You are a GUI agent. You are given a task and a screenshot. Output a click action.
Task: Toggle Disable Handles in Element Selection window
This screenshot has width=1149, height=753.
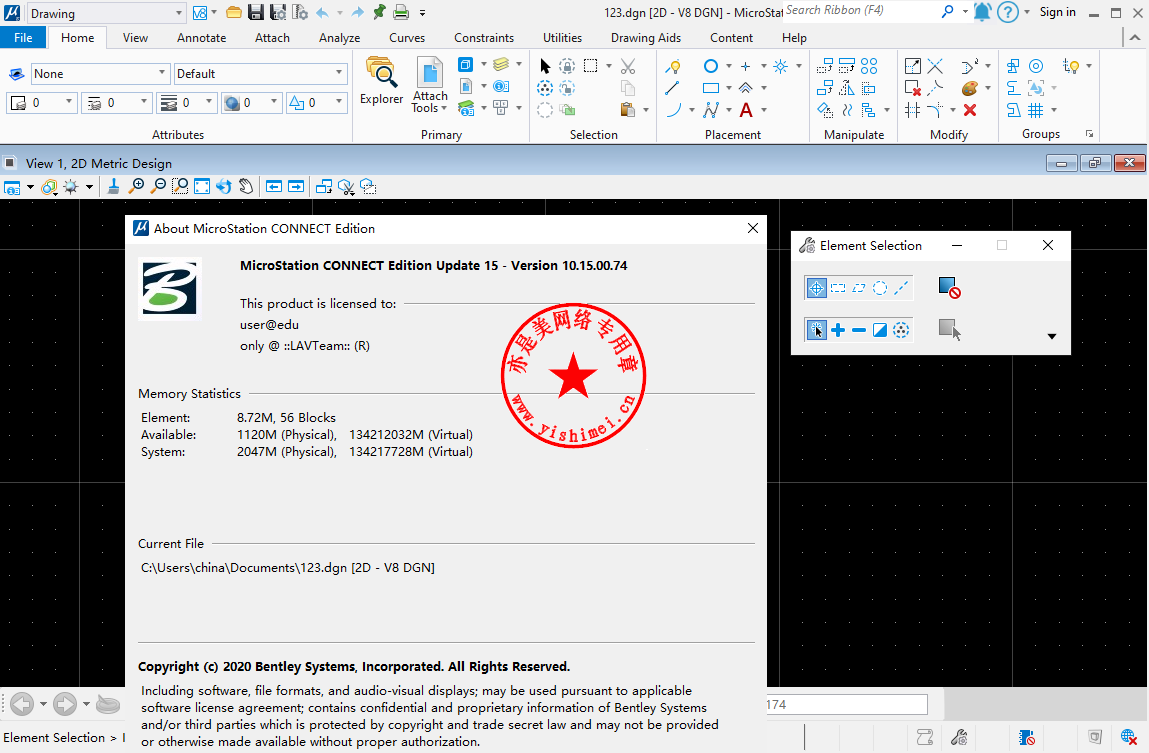click(949, 288)
